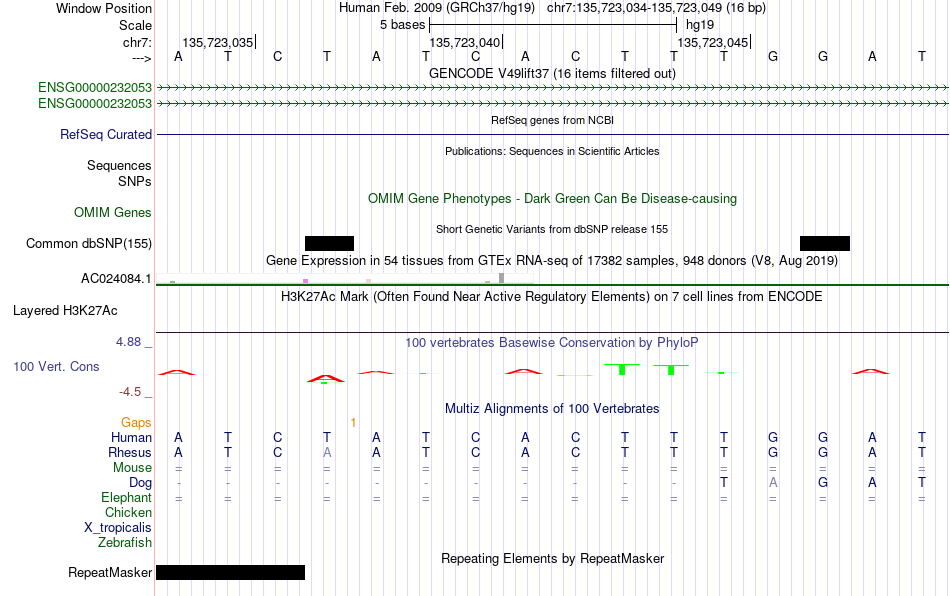The width and height of the screenshot is (950, 596).
Task: Click the Rhesus species row label
Action: [x=130, y=452]
